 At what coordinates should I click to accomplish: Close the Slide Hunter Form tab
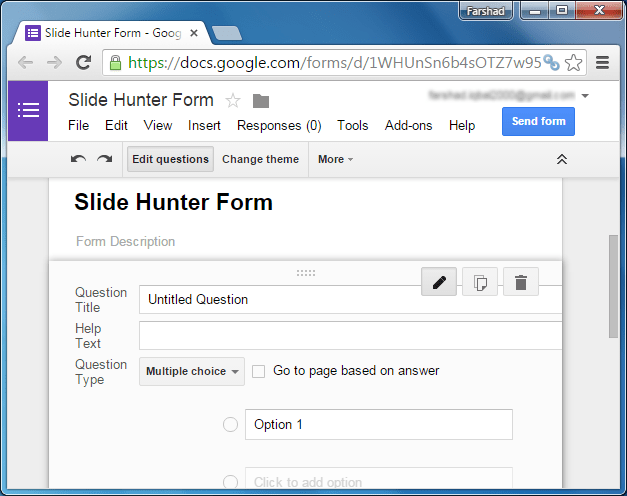tap(194, 33)
